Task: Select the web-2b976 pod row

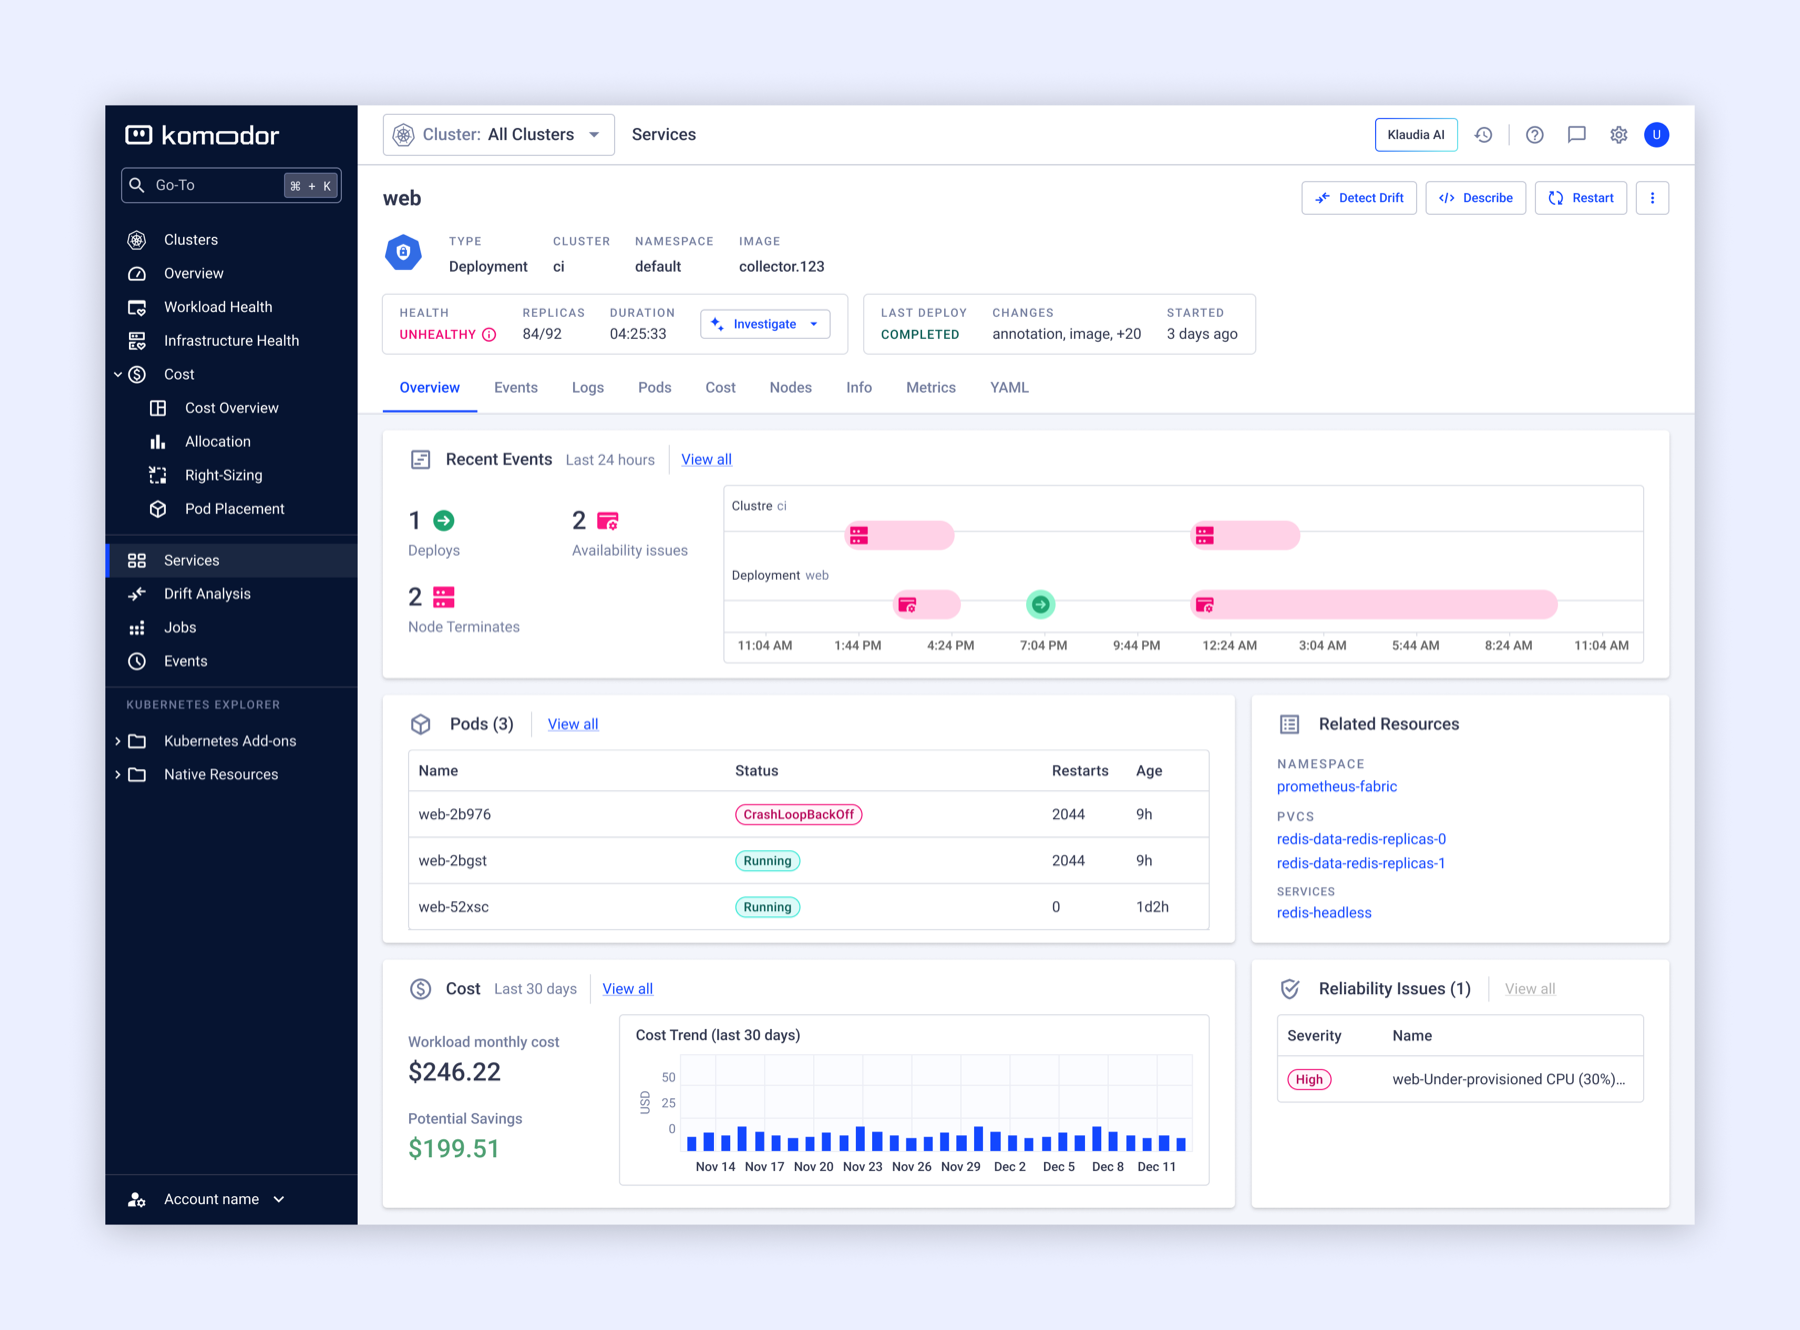Action: [x=809, y=815]
